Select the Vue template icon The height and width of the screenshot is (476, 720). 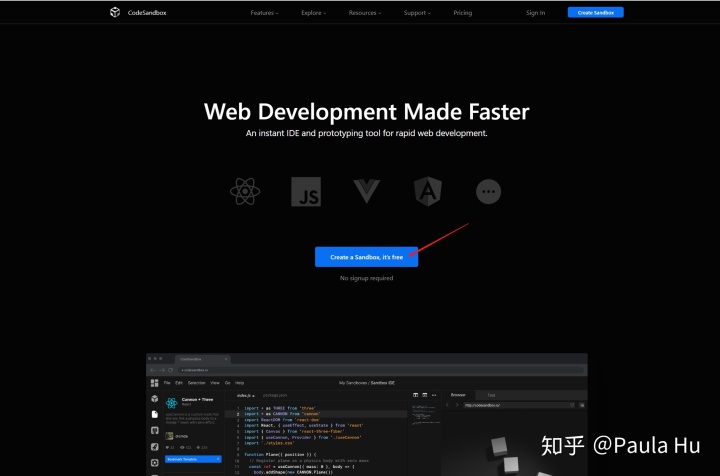click(x=366, y=191)
